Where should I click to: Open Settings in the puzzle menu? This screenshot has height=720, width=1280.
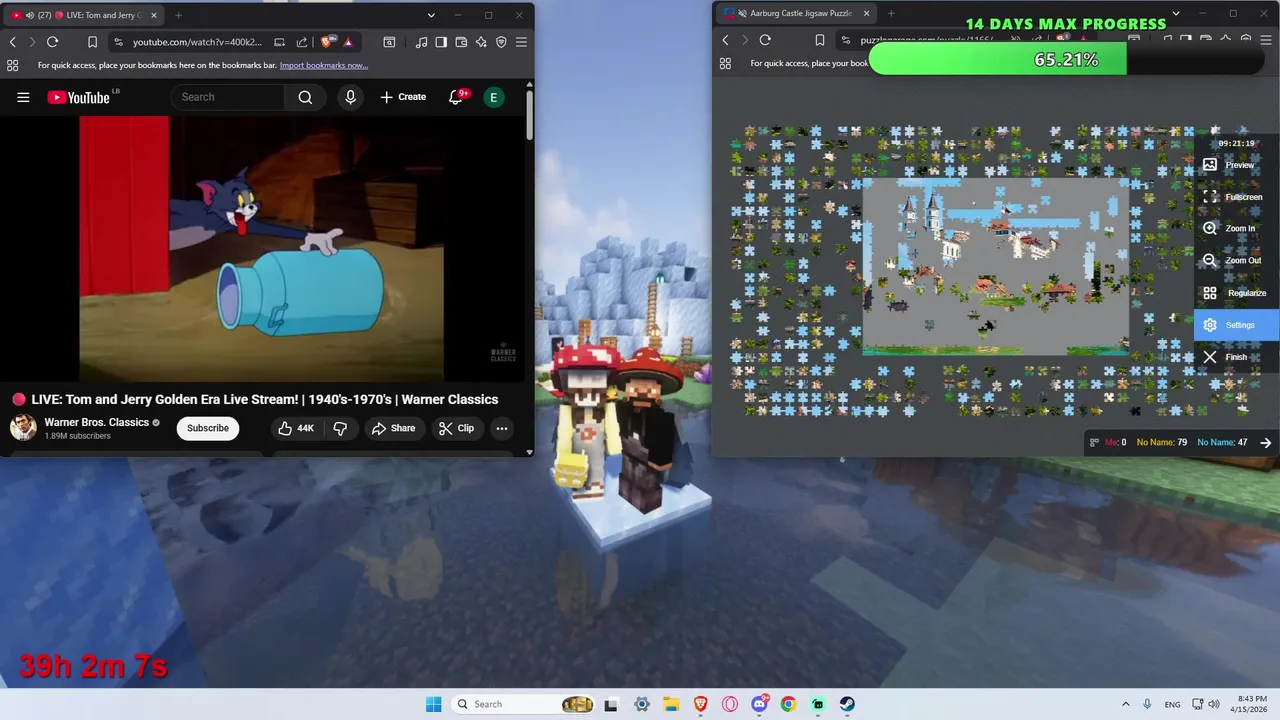pyautogui.click(x=1237, y=325)
